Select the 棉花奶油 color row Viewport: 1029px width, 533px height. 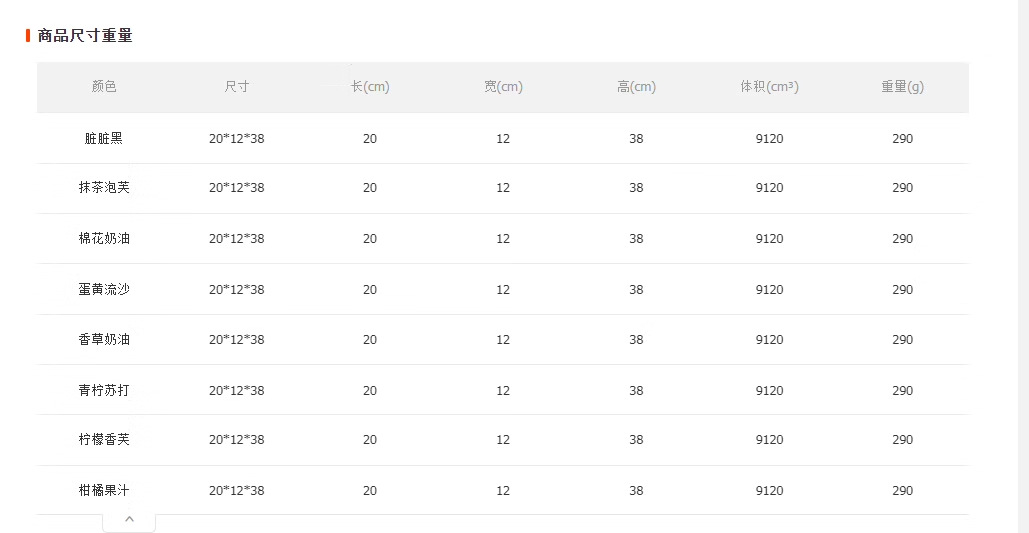(x=104, y=239)
